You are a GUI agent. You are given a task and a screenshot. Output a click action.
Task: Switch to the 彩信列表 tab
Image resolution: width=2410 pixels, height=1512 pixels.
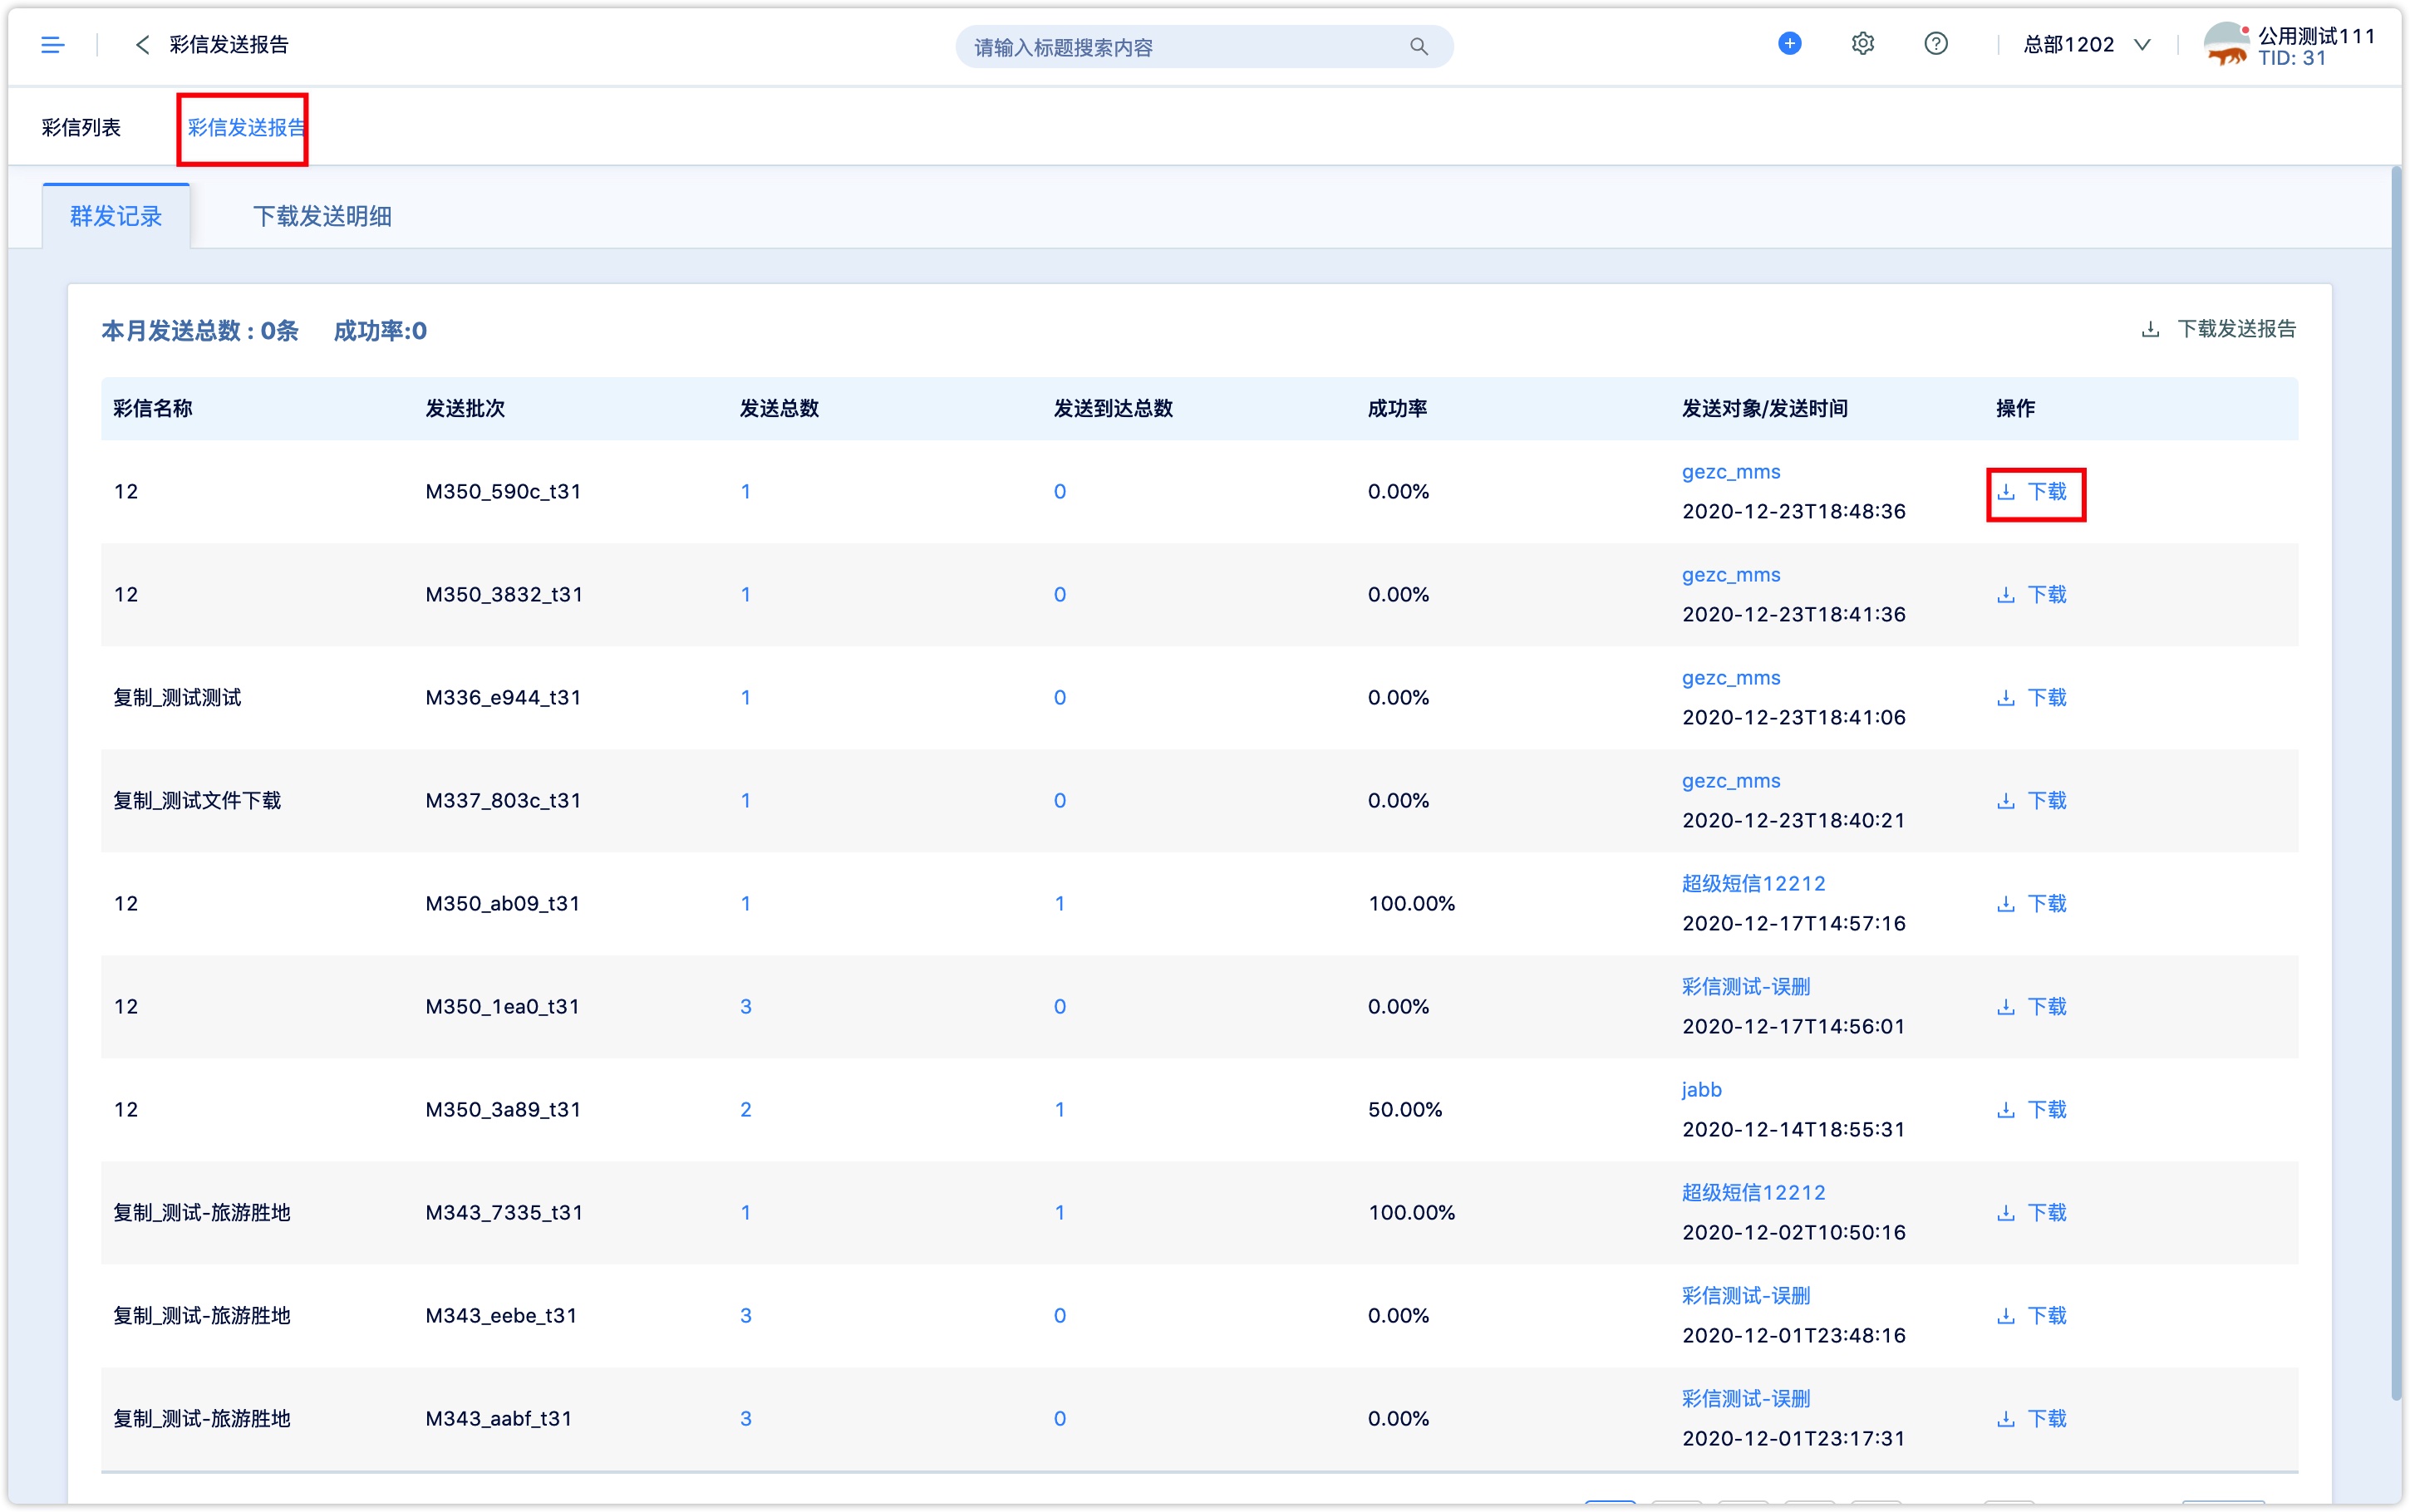pyautogui.click(x=81, y=127)
